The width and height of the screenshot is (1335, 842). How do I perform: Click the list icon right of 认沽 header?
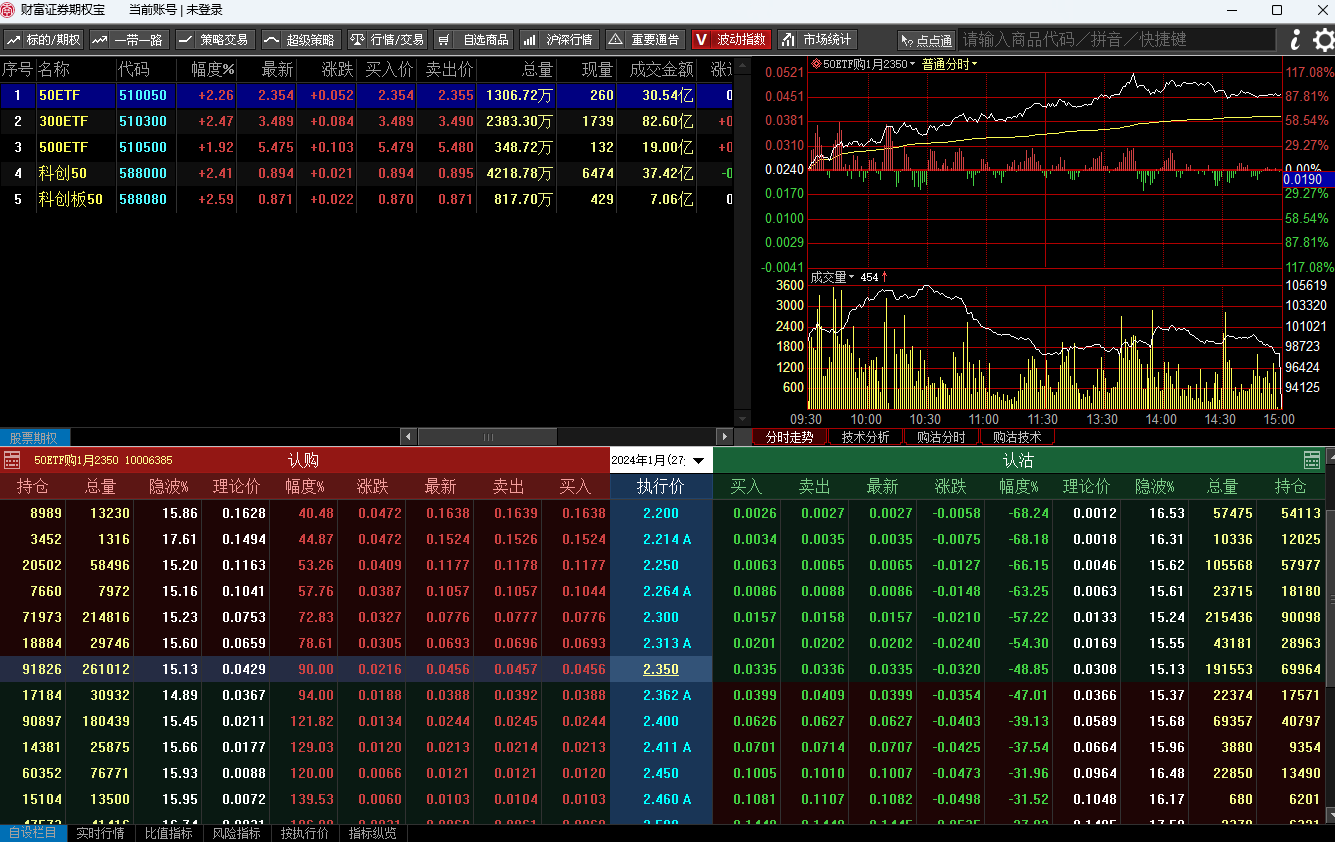[1312, 460]
